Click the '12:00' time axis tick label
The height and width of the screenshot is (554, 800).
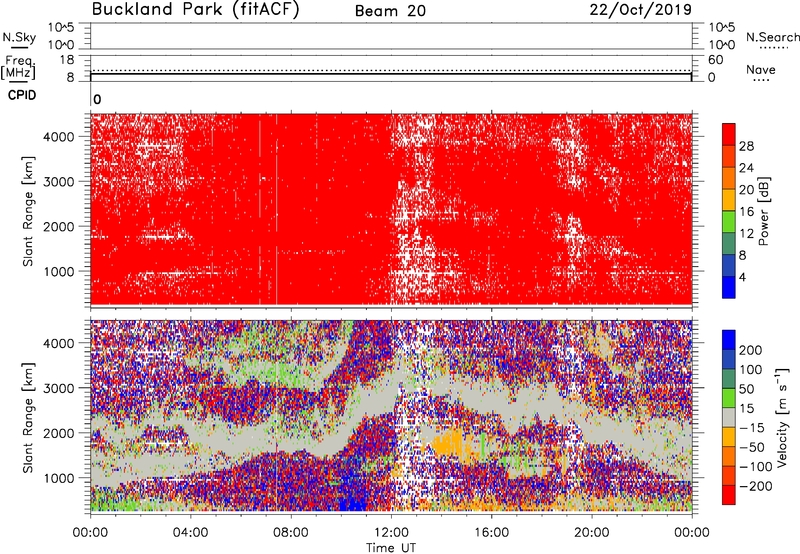(391, 533)
